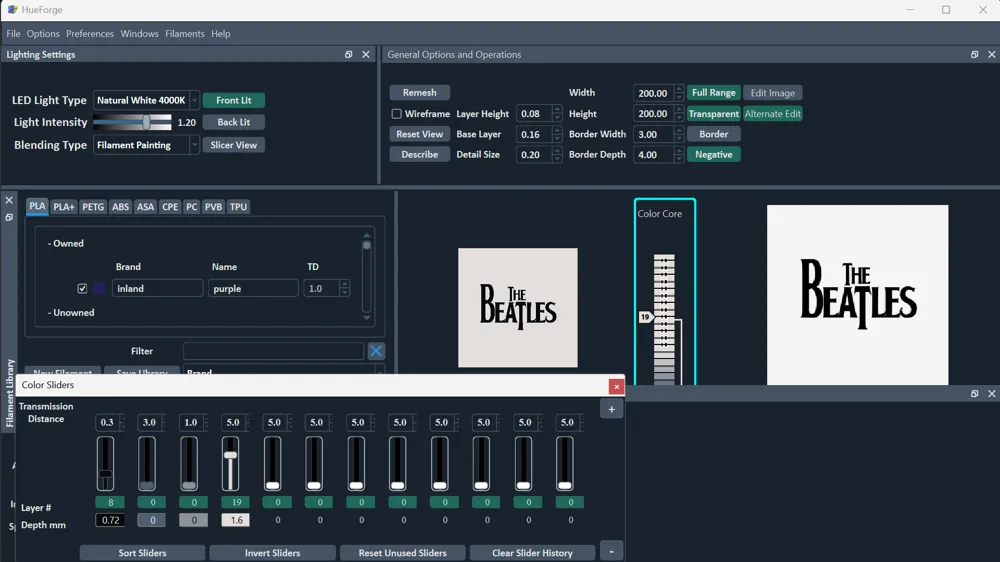Click the Border button

tap(714, 134)
